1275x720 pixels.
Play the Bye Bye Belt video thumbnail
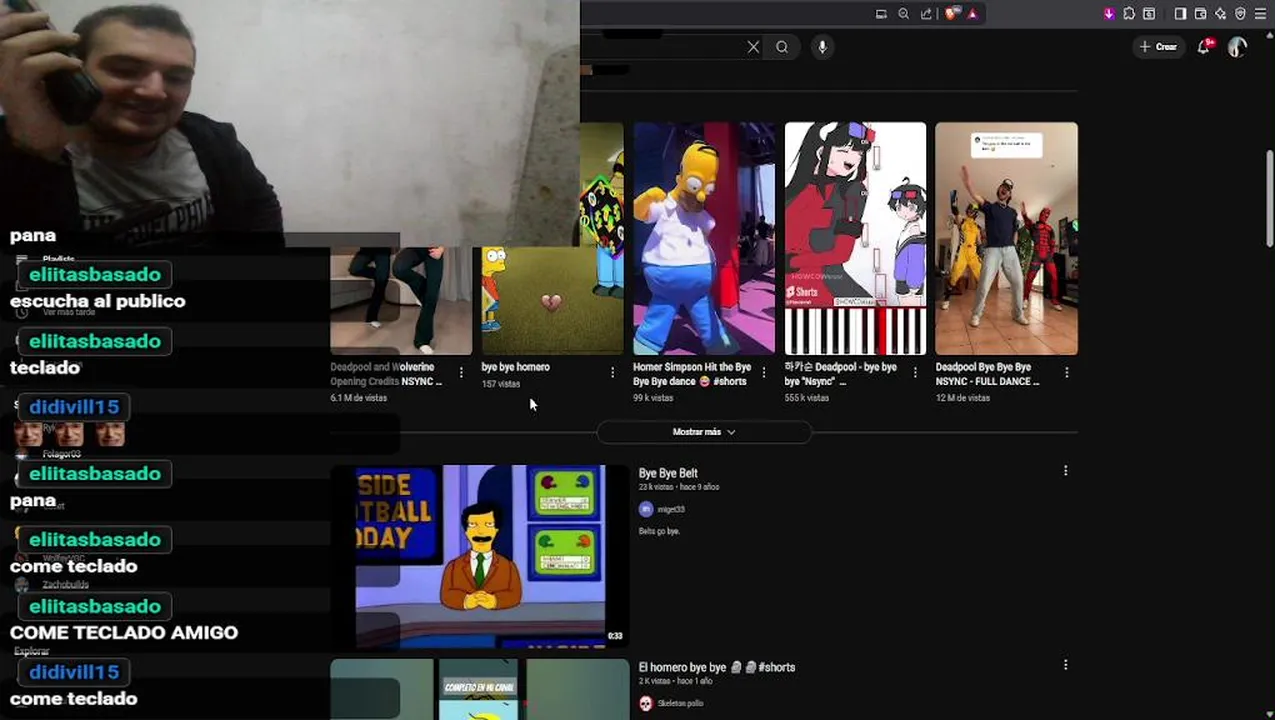(x=480, y=556)
